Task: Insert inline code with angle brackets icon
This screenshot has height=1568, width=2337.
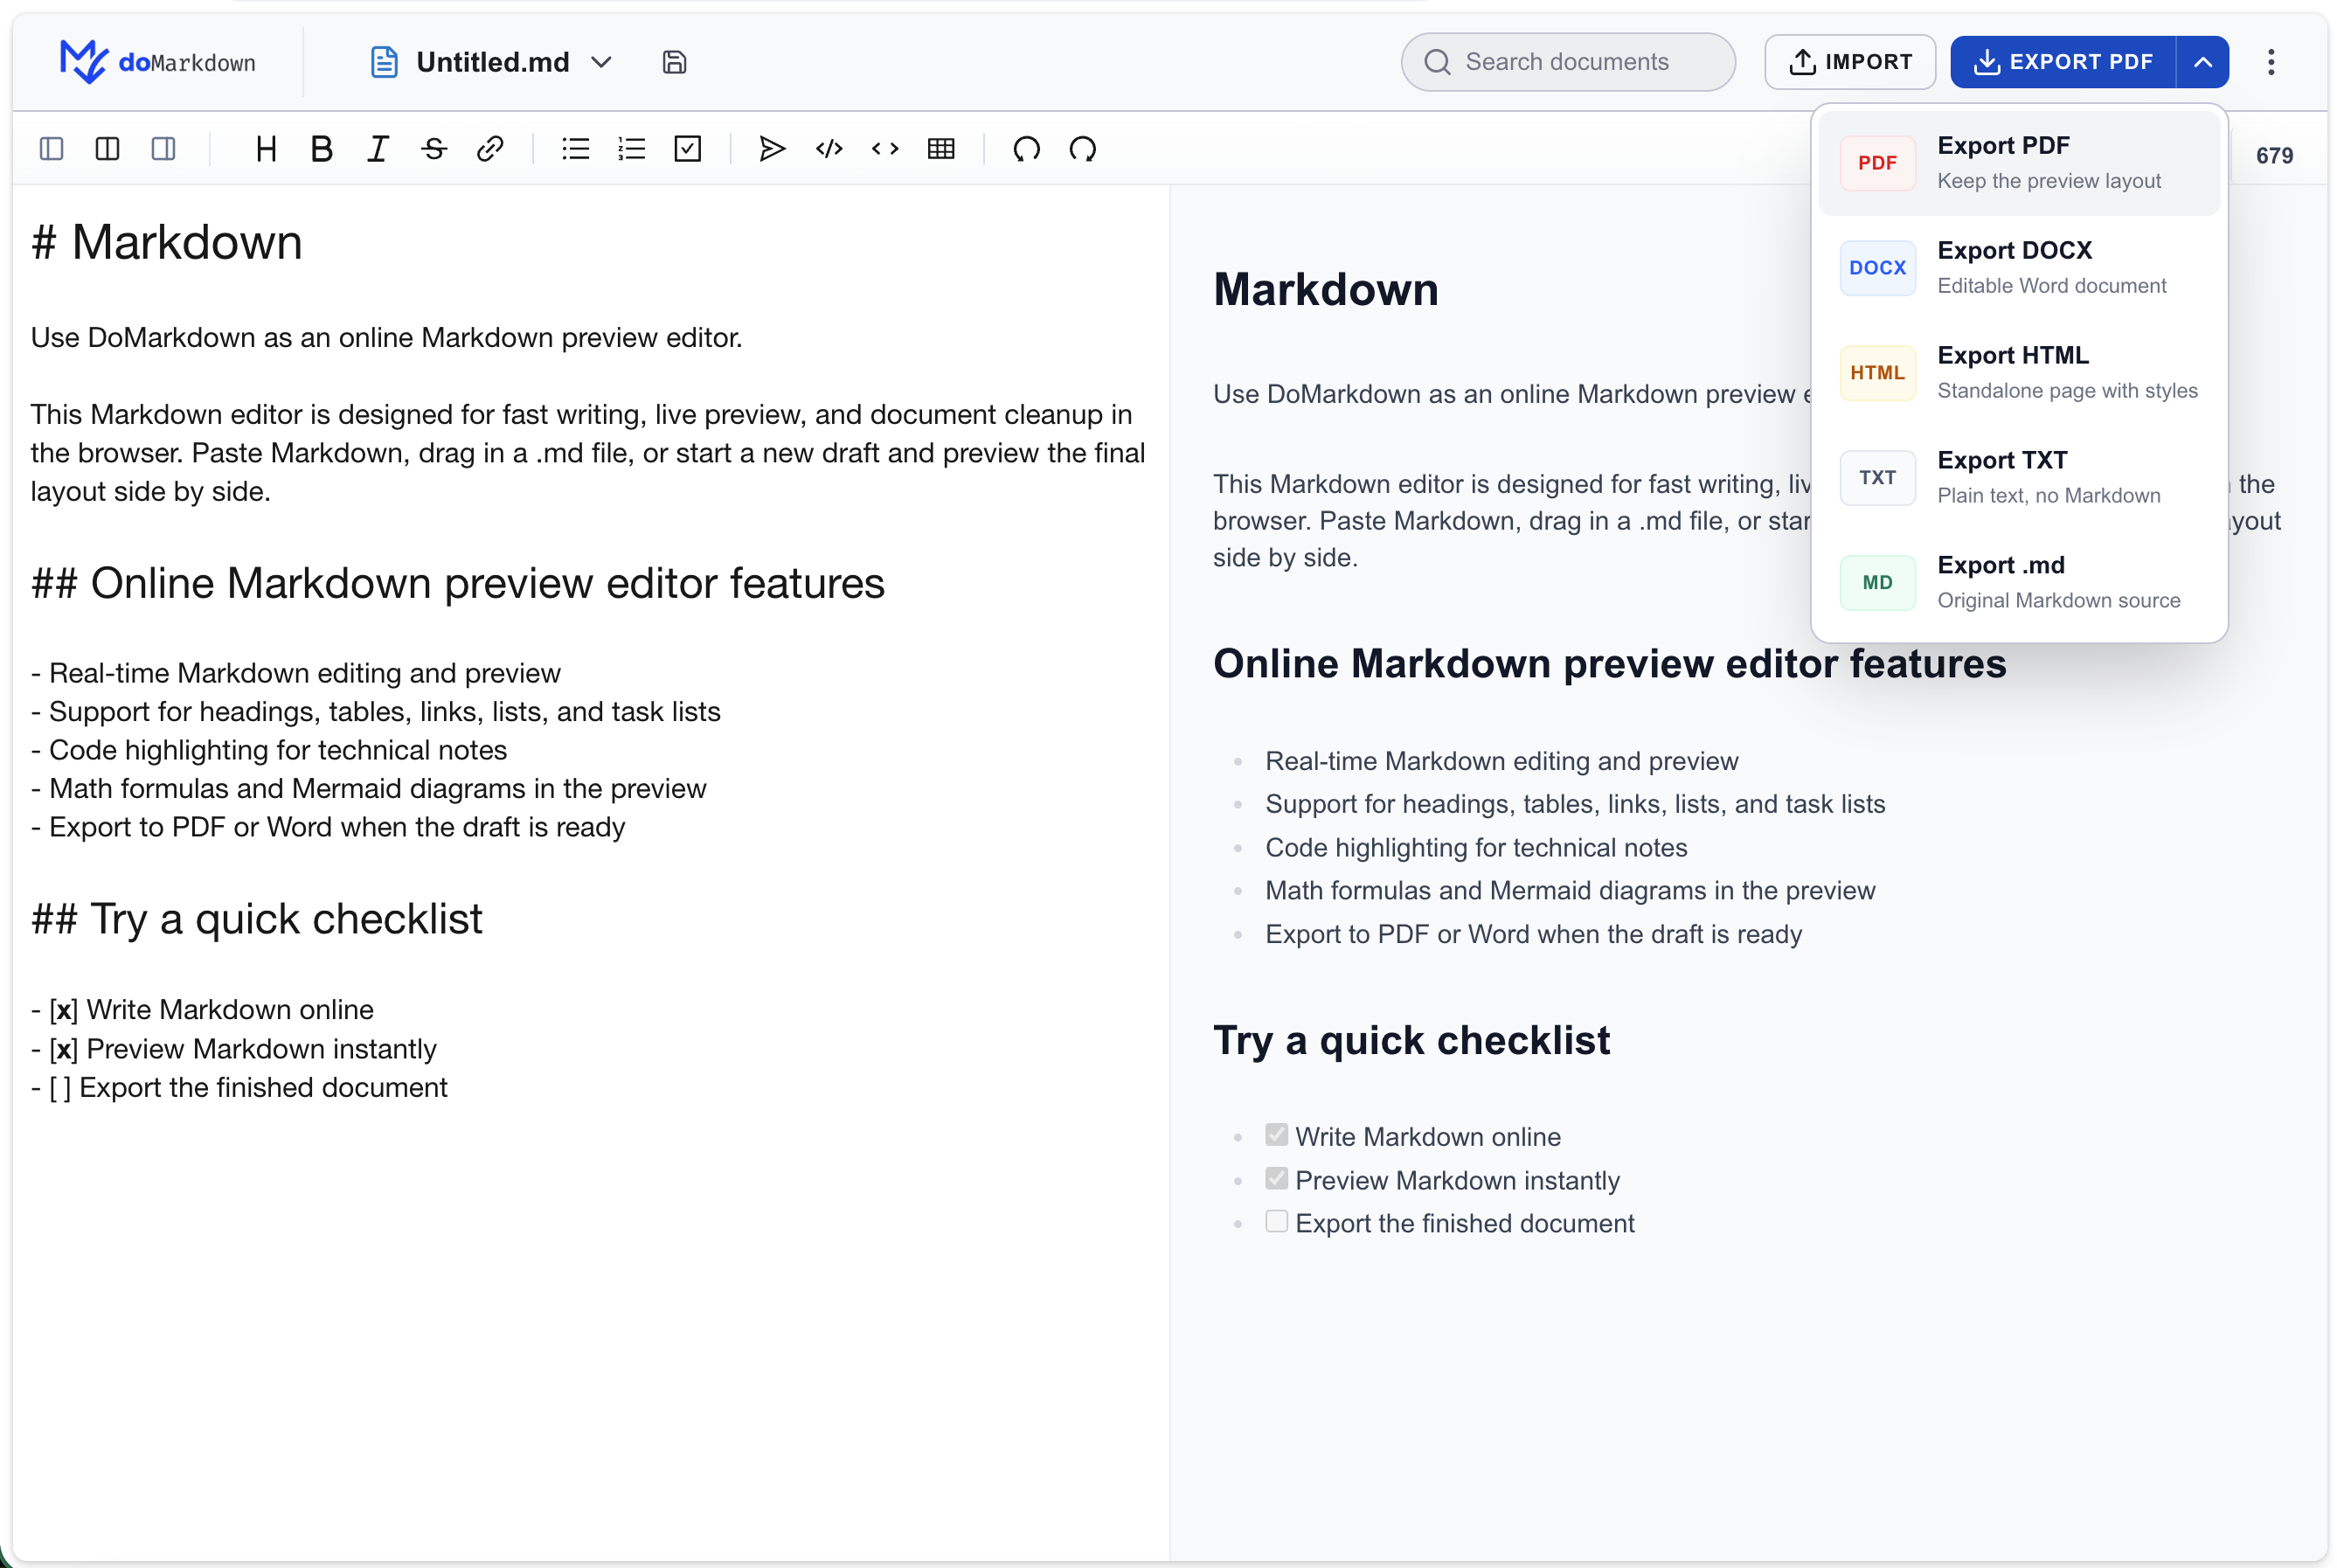Action: (885, 149)
